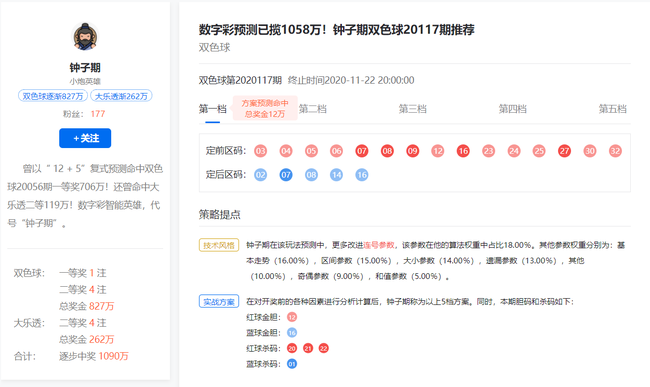Image resolution: width=650 pixels, height=387 pixels.
Task: Click the 策略提点 heading
Action: (219, 215)
